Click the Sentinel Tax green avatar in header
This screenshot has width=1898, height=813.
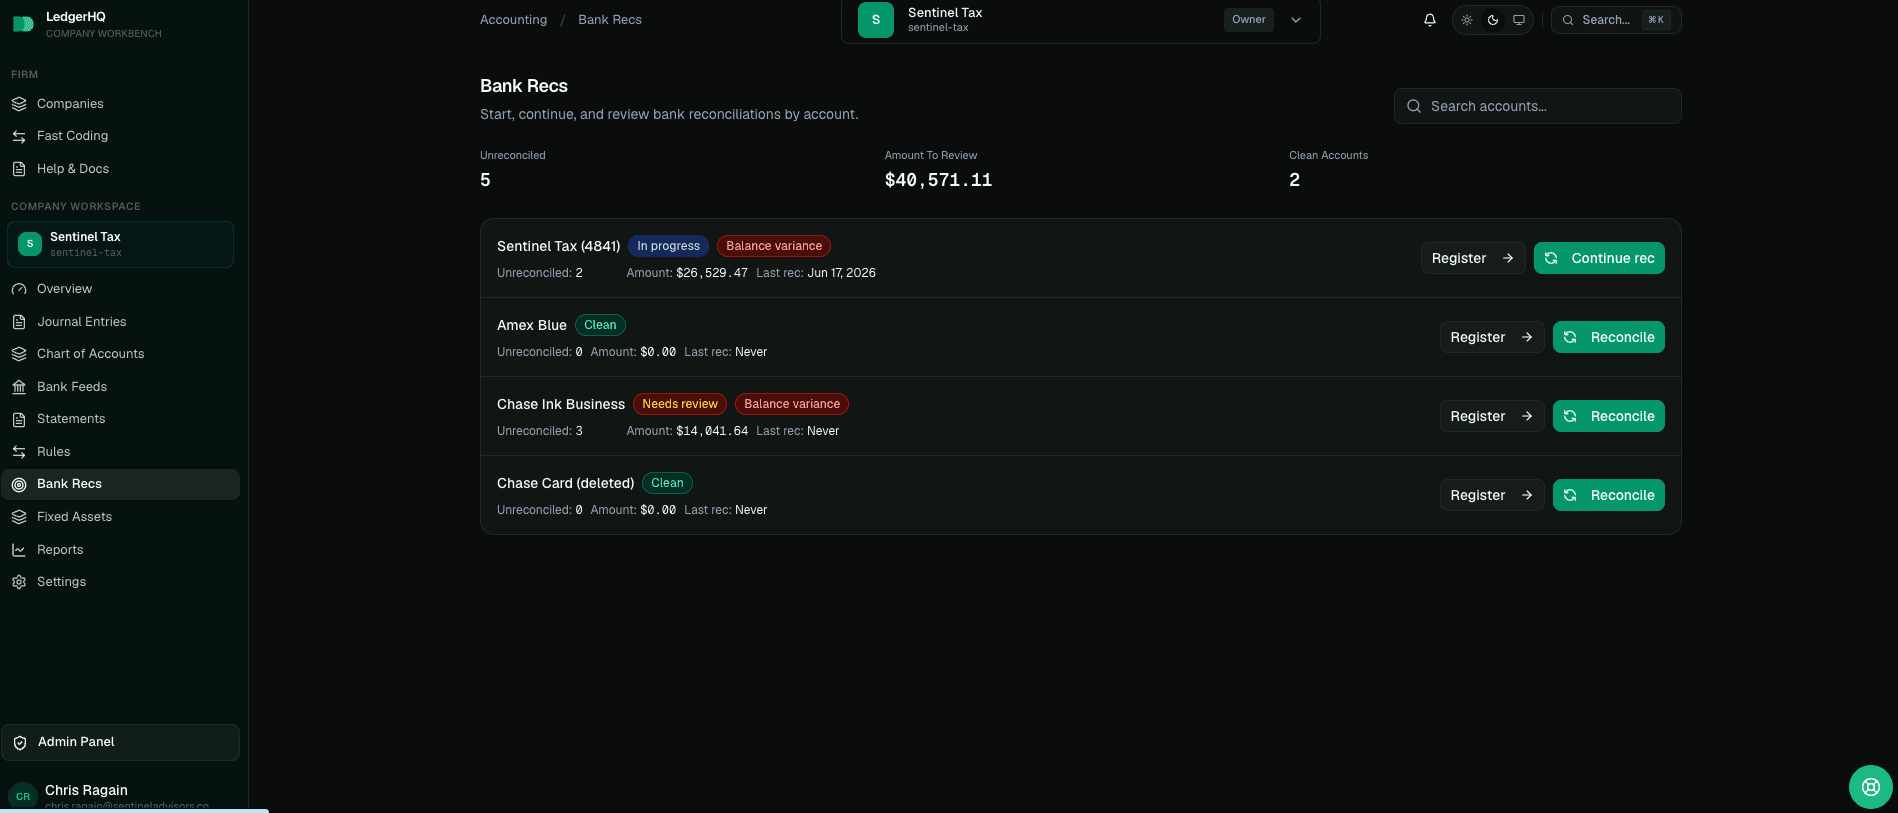876,20
